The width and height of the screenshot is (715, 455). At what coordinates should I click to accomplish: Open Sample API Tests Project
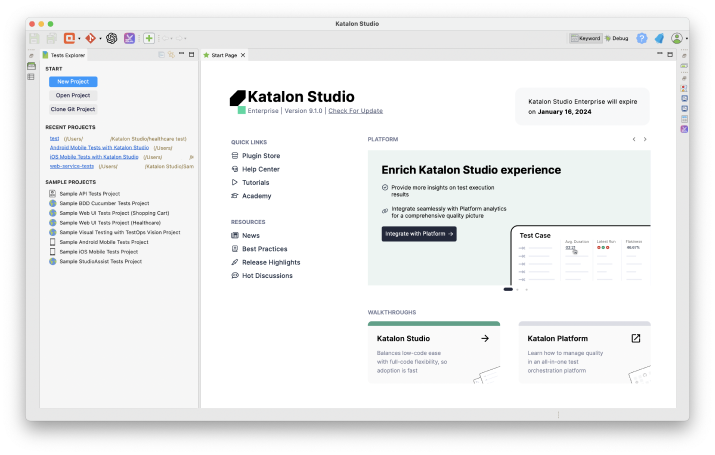(x=89, y=193)
